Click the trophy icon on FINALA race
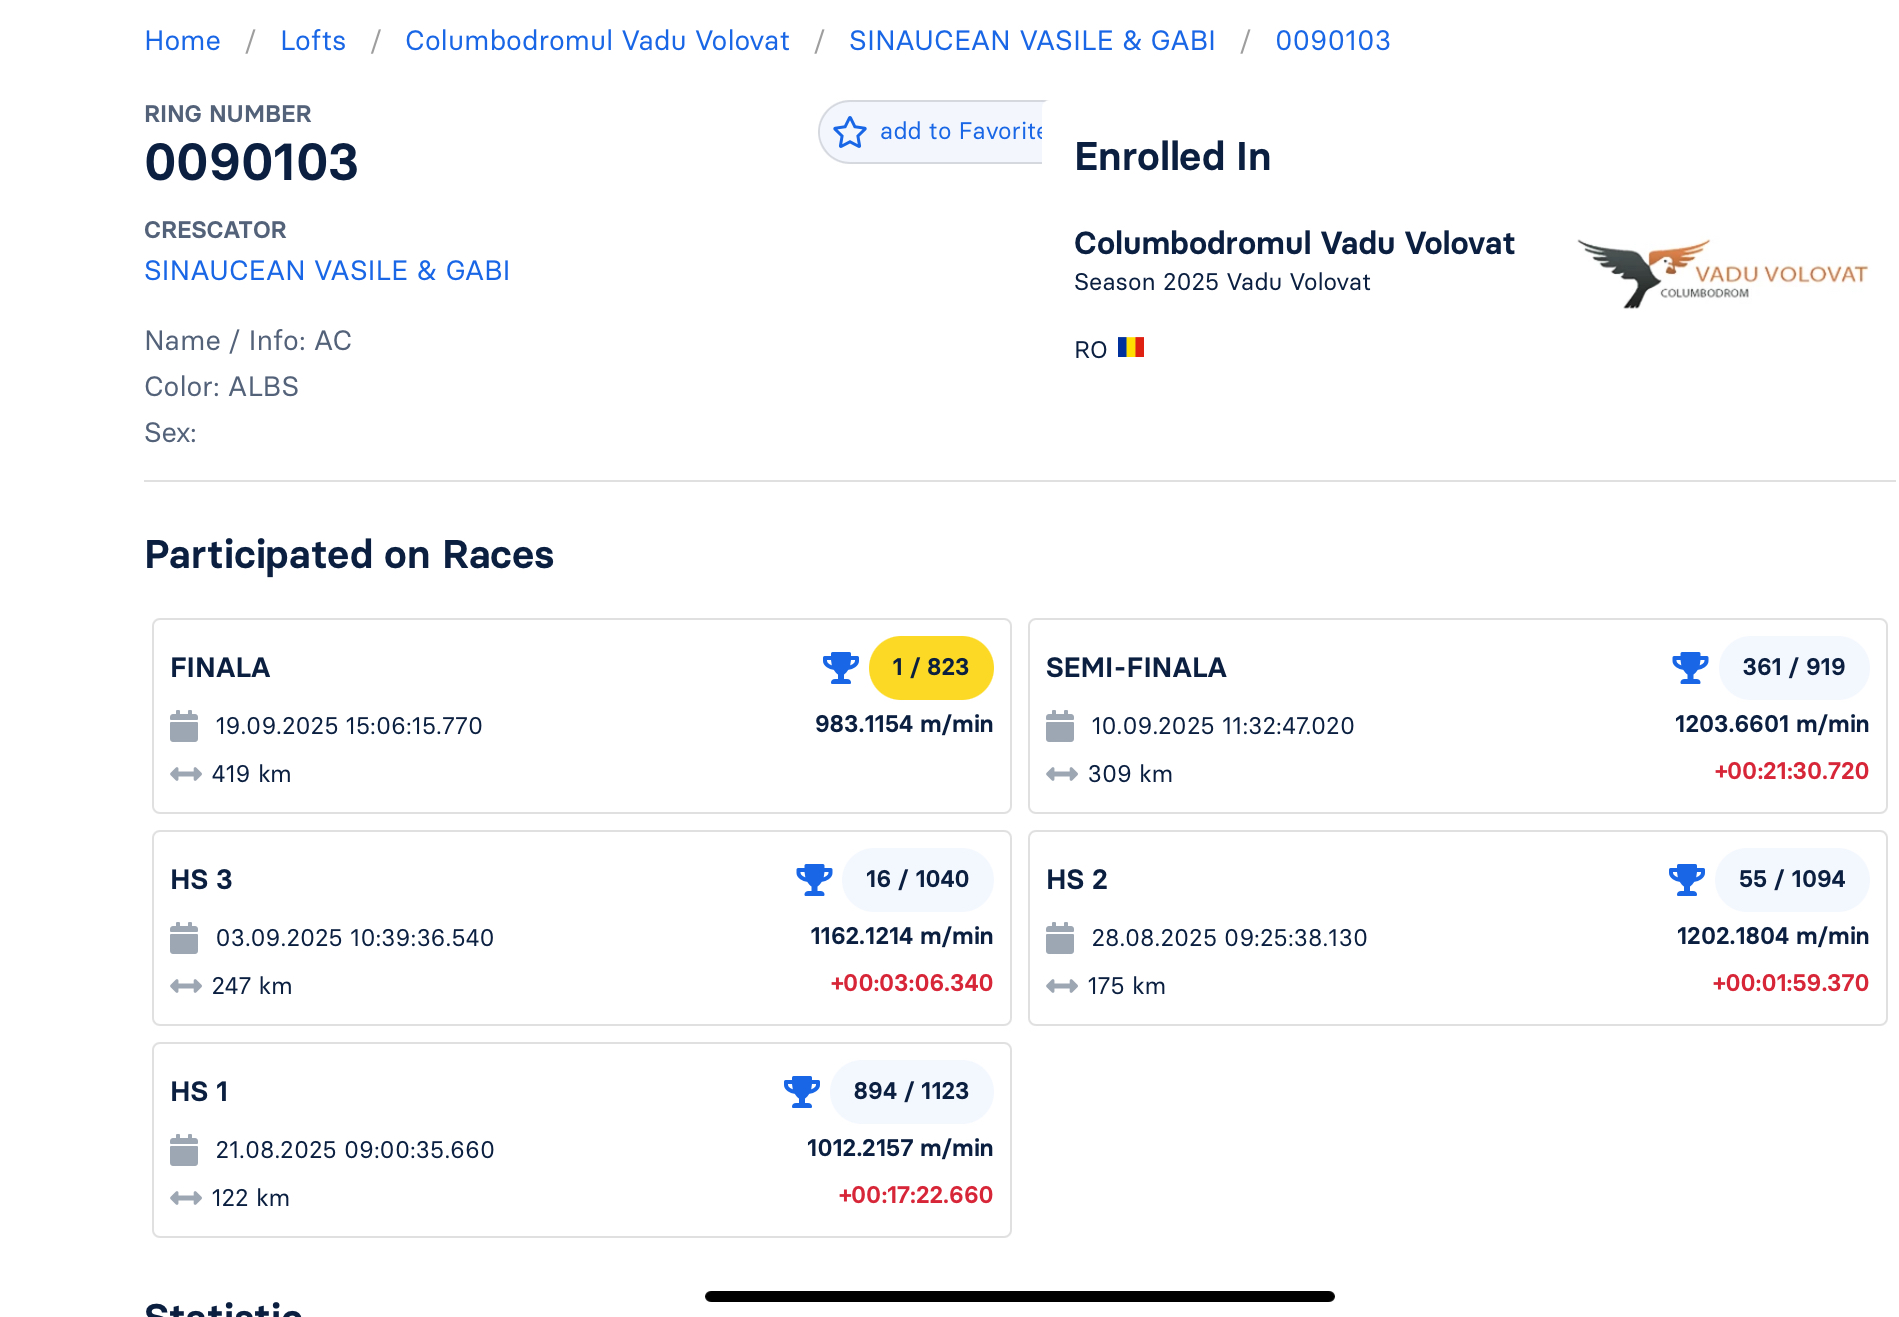The width and height of the screenshot is (1899, 1317). click(x=840, y=667)
